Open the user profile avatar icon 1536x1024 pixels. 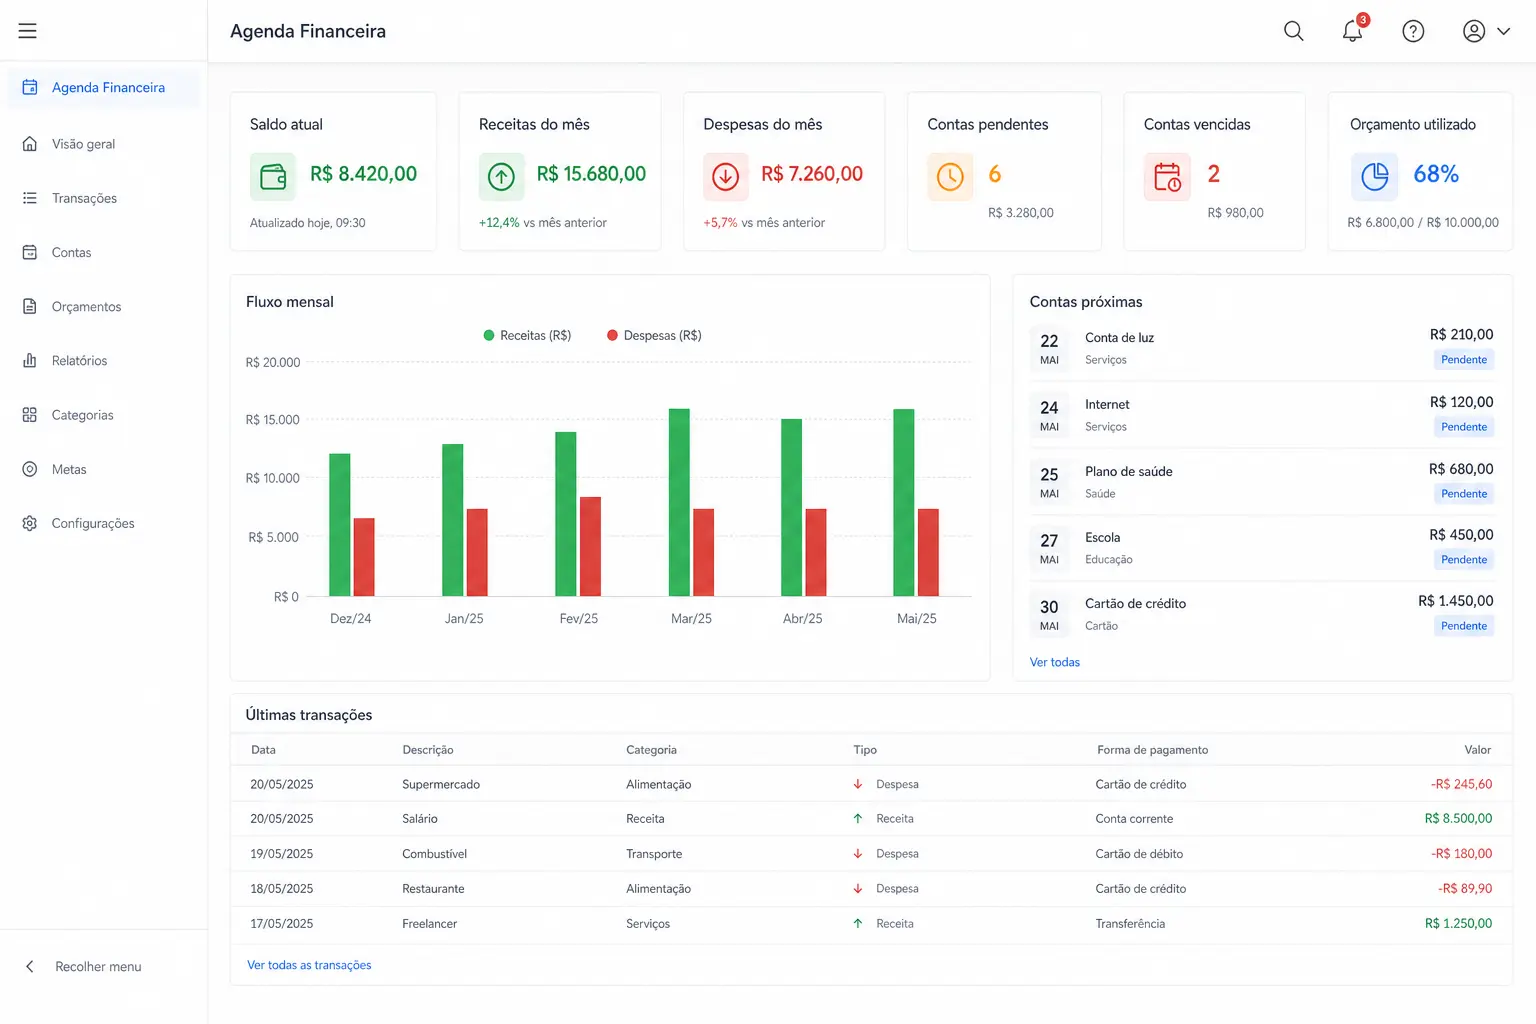[1473, 31]
